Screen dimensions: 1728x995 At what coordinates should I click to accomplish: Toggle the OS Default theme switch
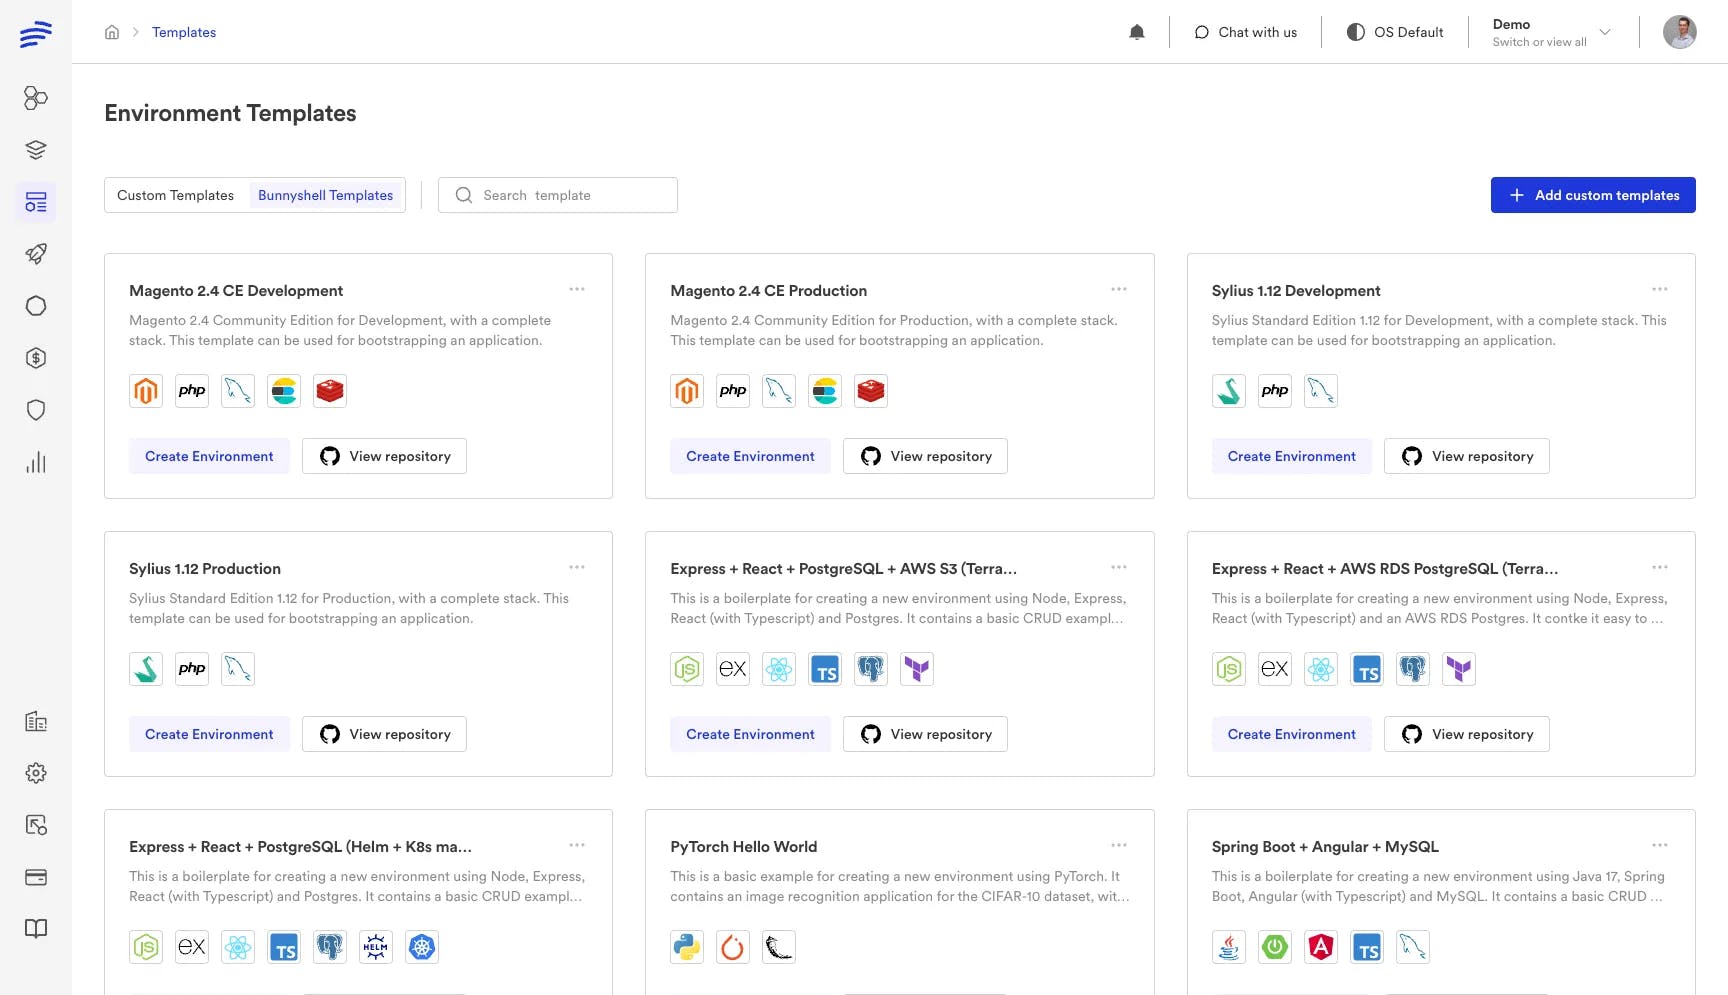pyautogui.click(x=1395, y=32)
